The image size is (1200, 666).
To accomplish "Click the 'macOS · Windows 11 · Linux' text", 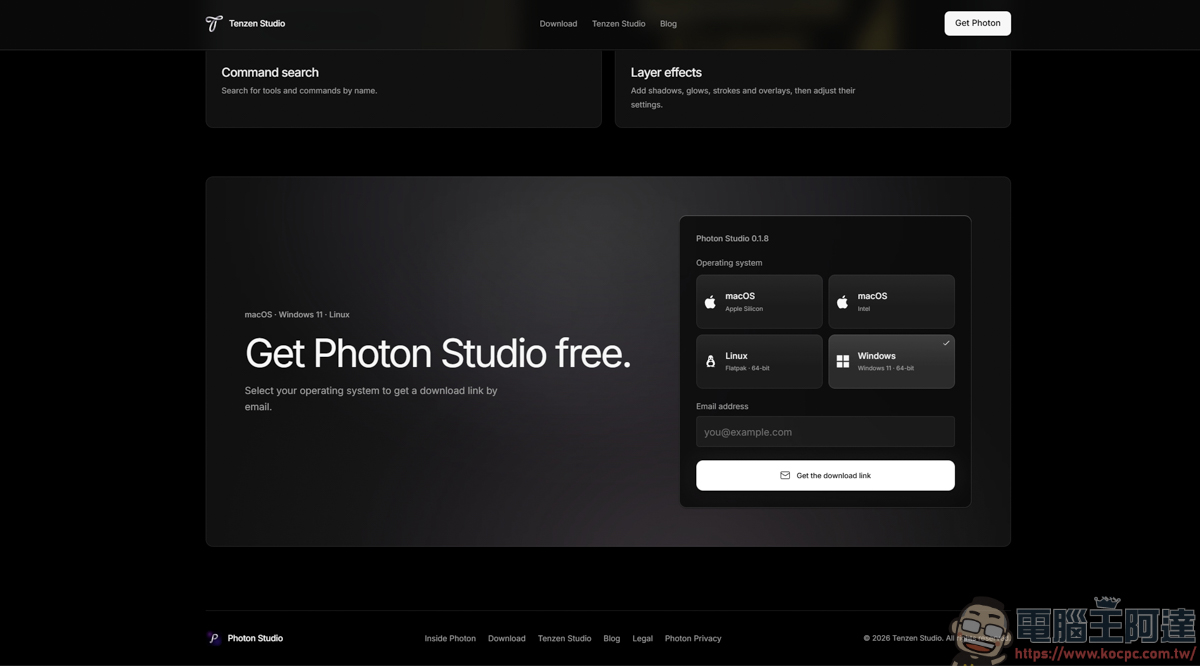I will pos(297,314).
